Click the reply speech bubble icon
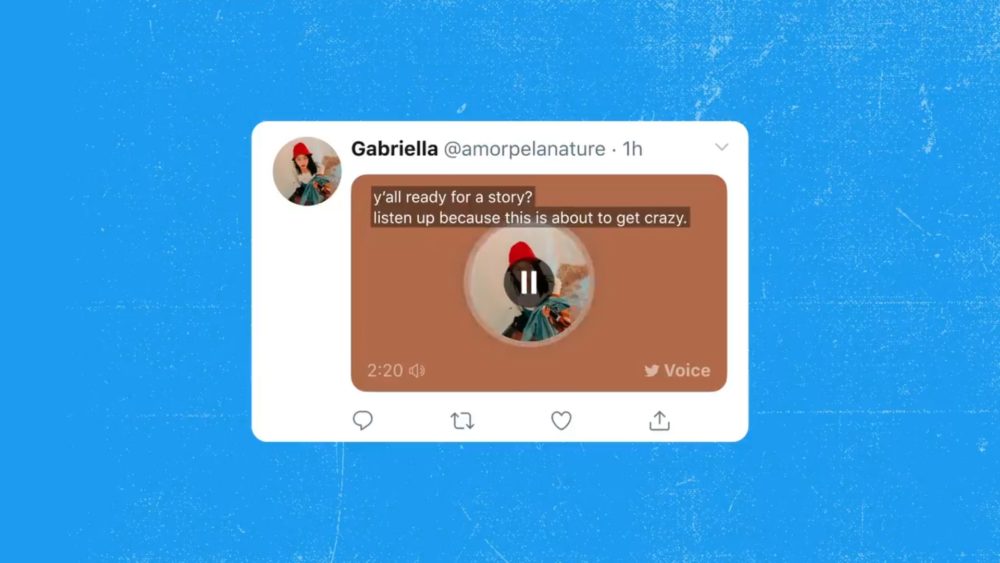Image resolution: width=1000 pixels, height=563 pixels. pos(363,420)
